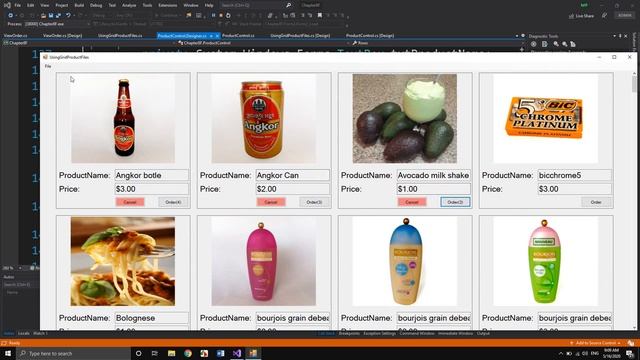Switch to UsingGridProductFiles.cs [Design] tab
Viewport: 640px width, 360px height.
coord(300,36)
